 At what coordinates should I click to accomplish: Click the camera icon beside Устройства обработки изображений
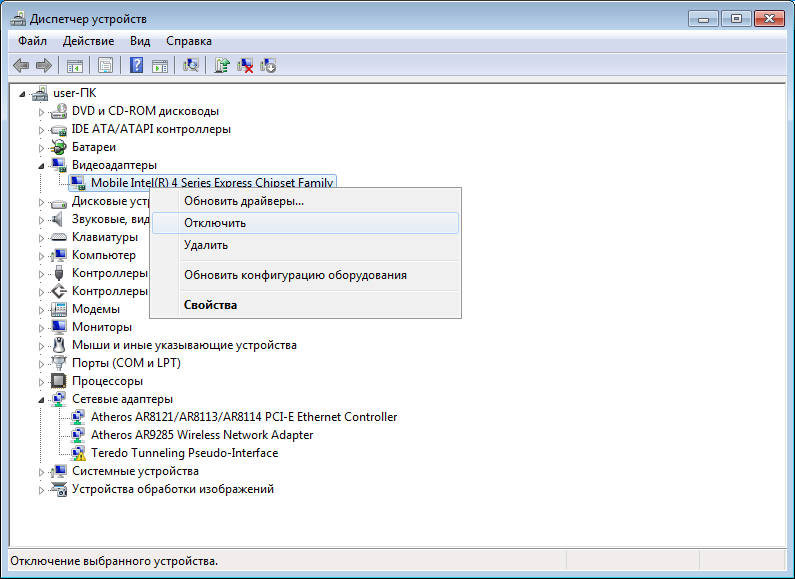59,489
